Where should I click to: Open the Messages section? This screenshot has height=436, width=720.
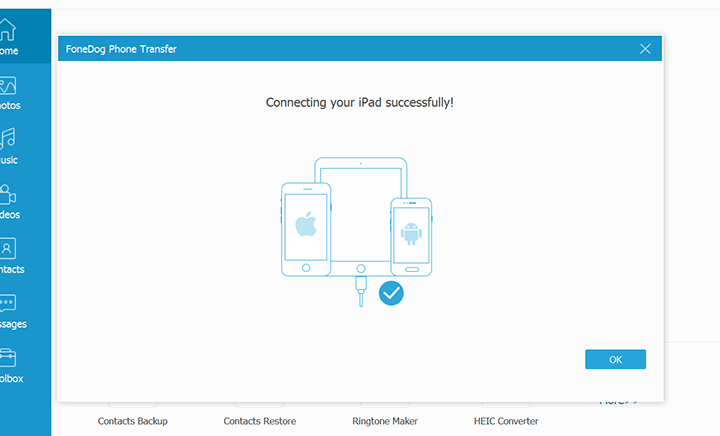tap(8, 311)
